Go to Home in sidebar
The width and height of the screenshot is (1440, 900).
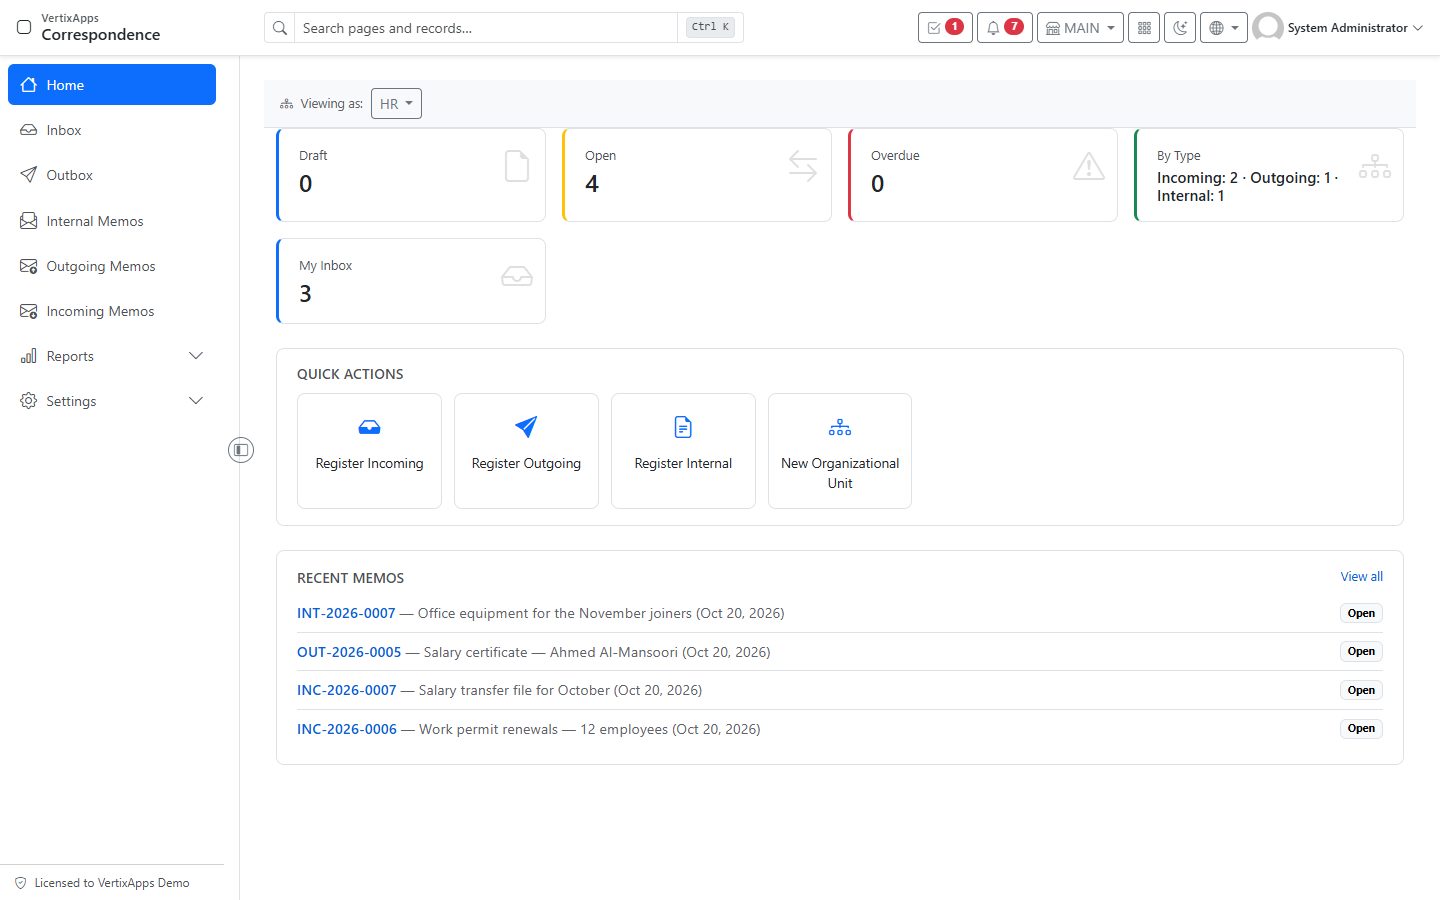[112, 84]
